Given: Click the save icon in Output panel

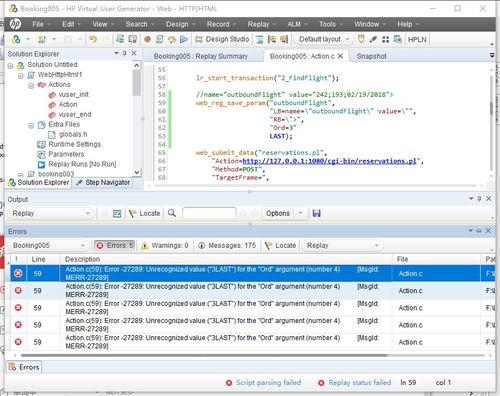Looking at the screenshot, I should pyautogui.click(x=317, y=213).
